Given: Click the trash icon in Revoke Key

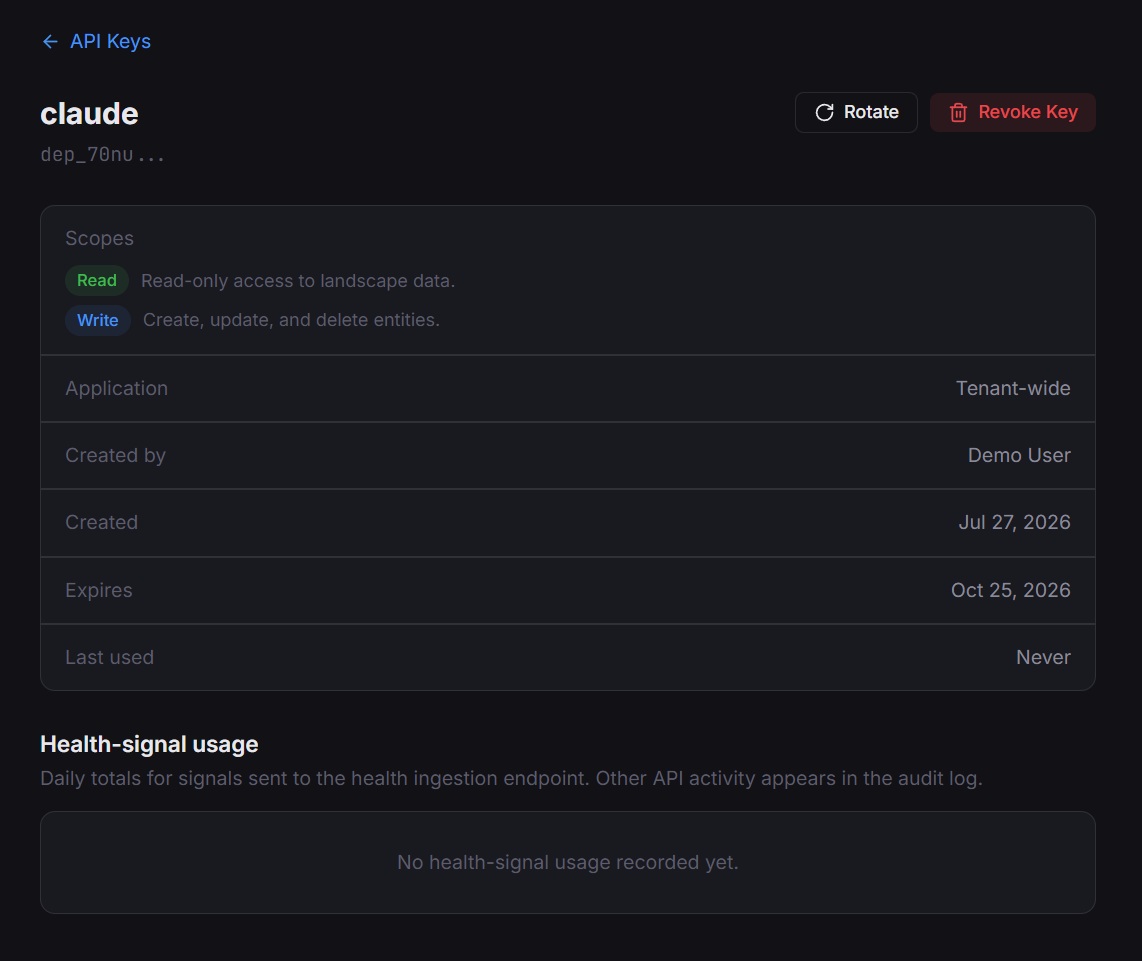Looking at the screenshot, I should pos(958,112).
